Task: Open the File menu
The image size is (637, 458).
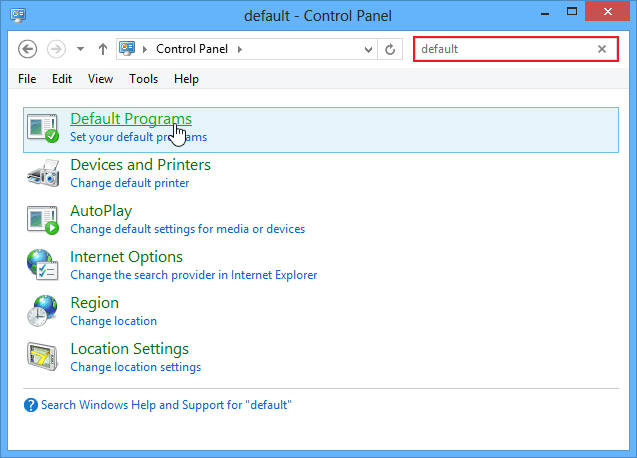Action: tap(27, 79)
